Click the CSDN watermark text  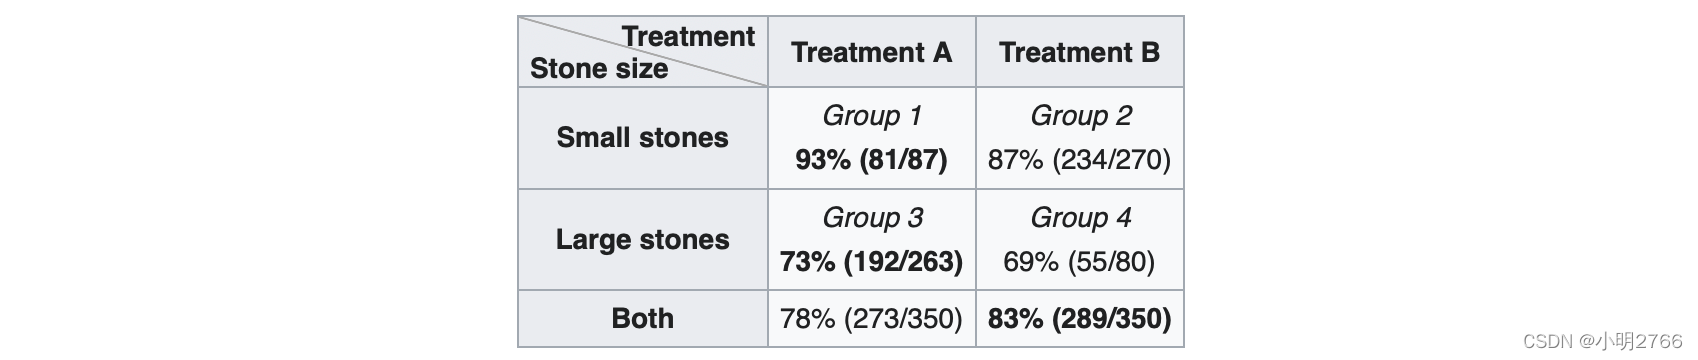click(x=1548, y=341)
